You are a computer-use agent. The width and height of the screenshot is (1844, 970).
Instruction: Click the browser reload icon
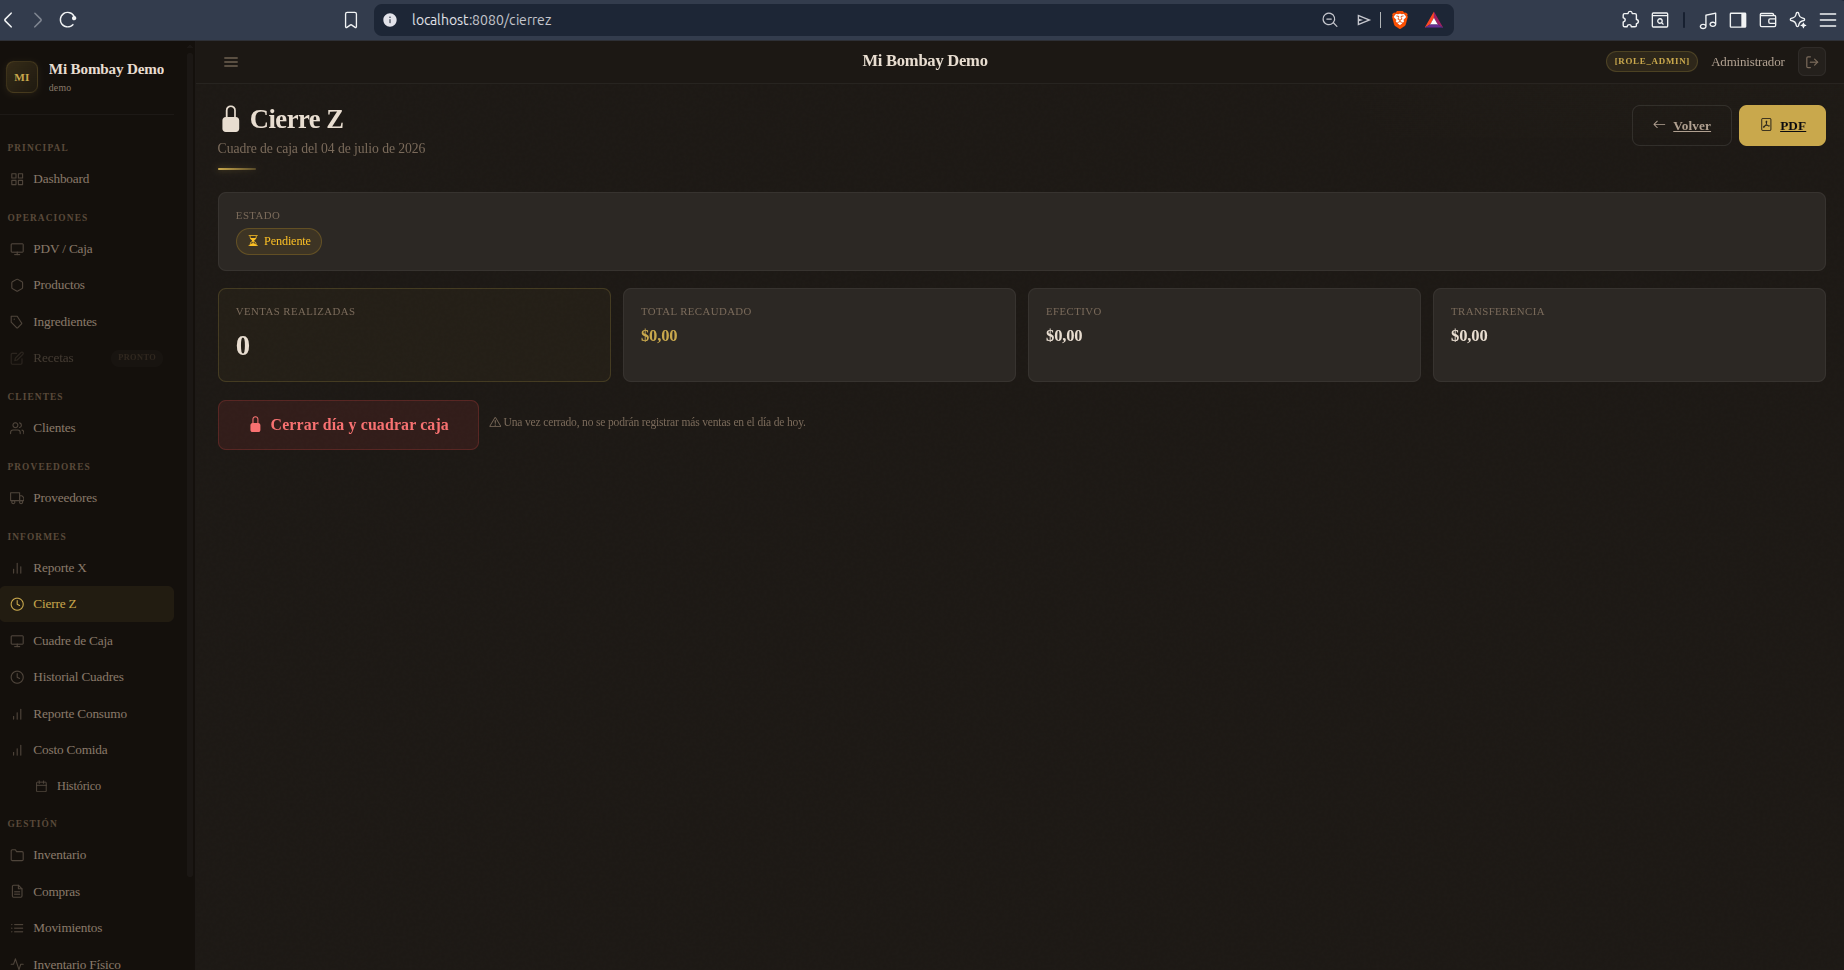click(x=68, y=19)
